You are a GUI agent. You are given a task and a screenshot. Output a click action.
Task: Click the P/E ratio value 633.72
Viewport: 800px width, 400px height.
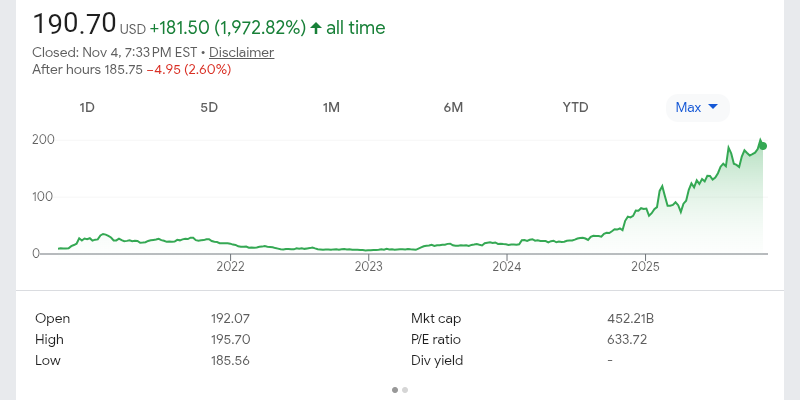point(628,339)
